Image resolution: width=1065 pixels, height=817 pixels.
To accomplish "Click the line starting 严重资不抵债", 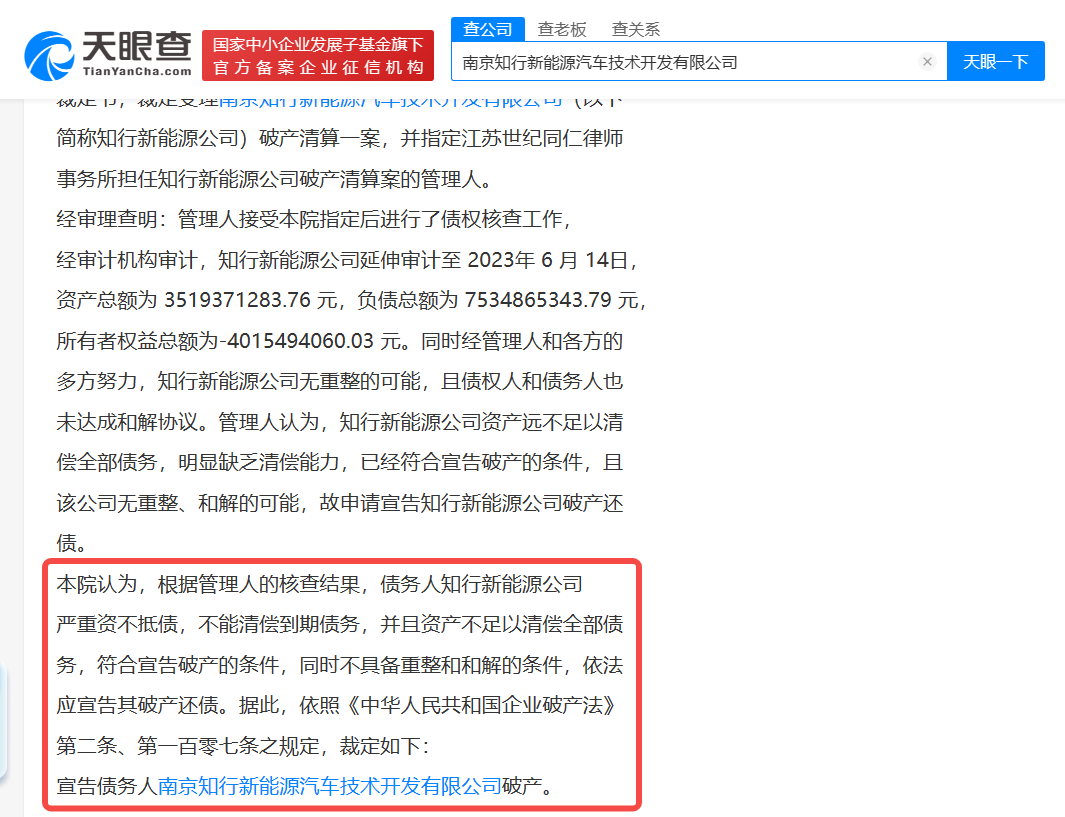I will [x=340, y=624].
